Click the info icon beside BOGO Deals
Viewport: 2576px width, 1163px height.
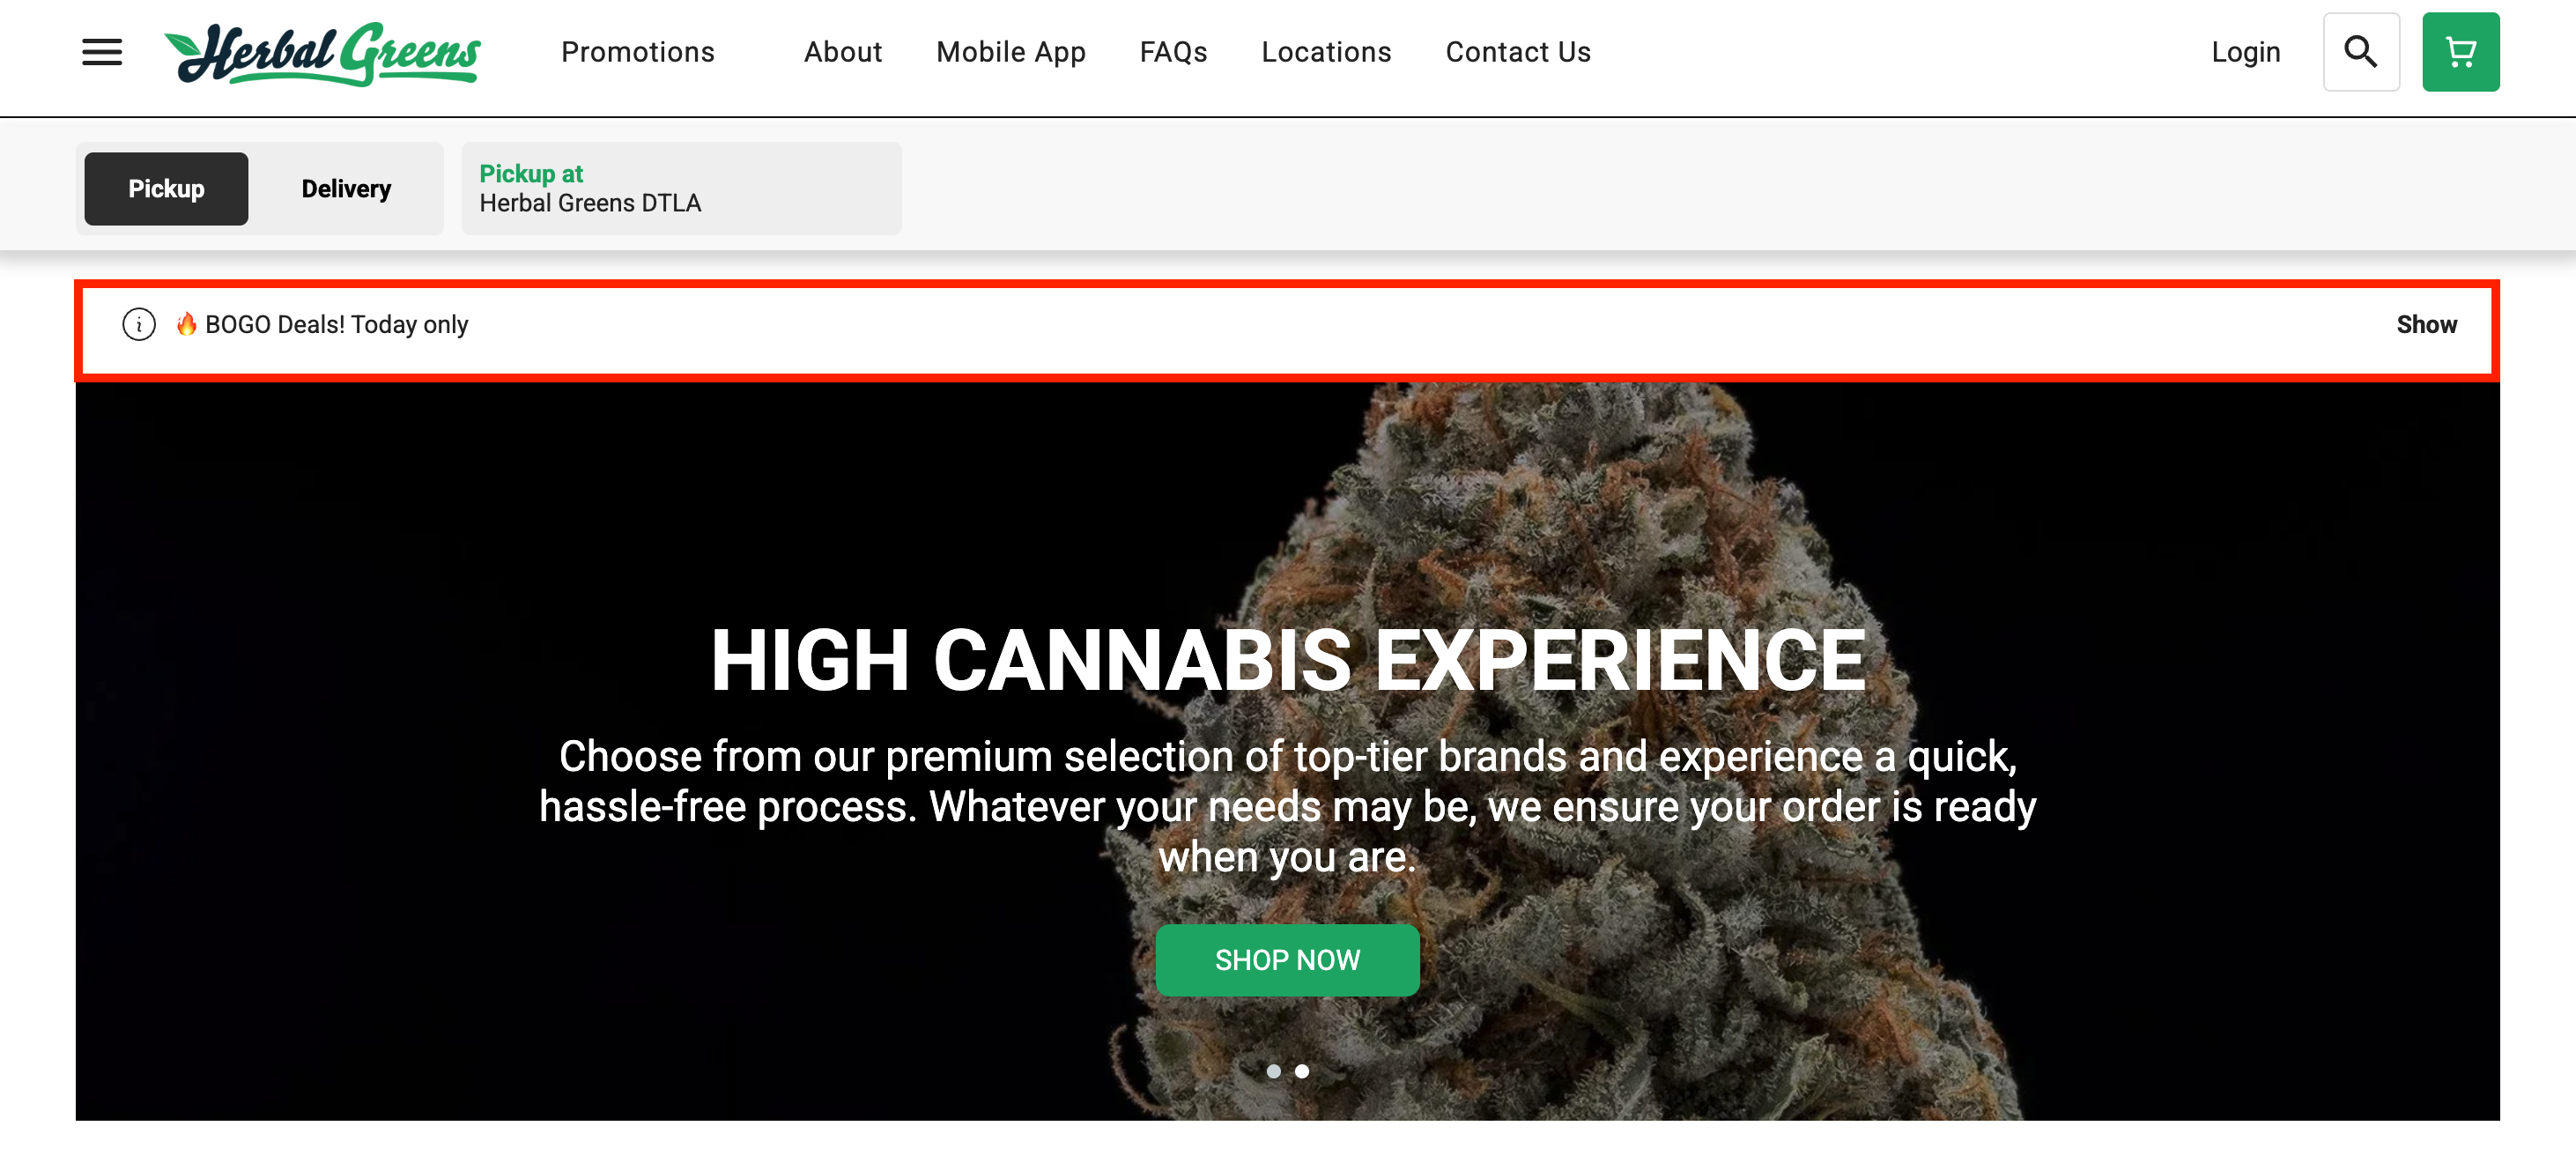[139, 325]
